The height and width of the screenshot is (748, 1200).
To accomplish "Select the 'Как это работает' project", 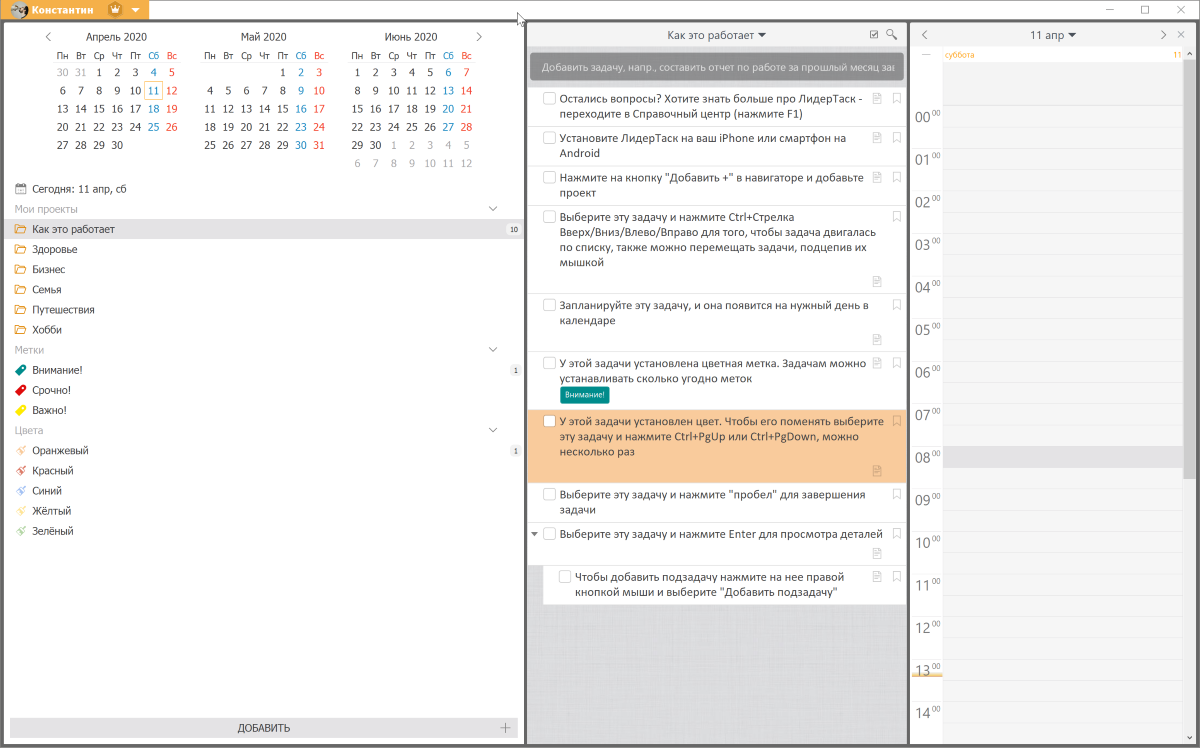I will coord(264,230).
